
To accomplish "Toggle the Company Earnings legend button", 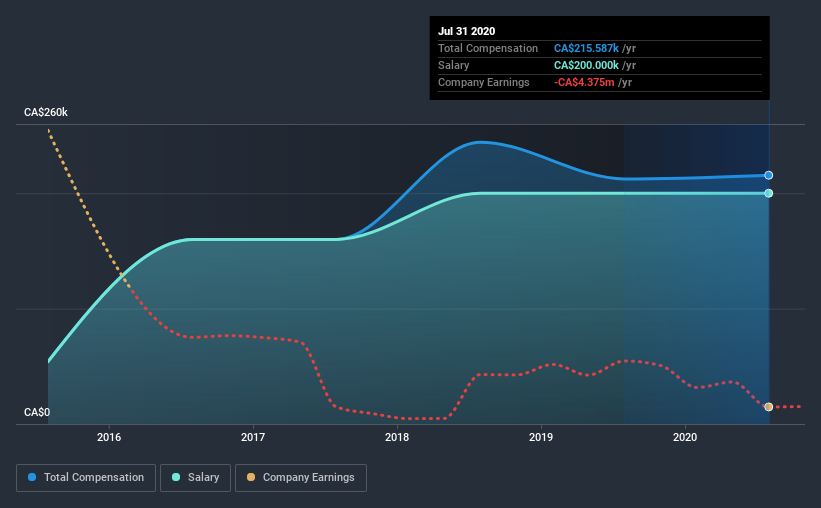I will (301, 478).
